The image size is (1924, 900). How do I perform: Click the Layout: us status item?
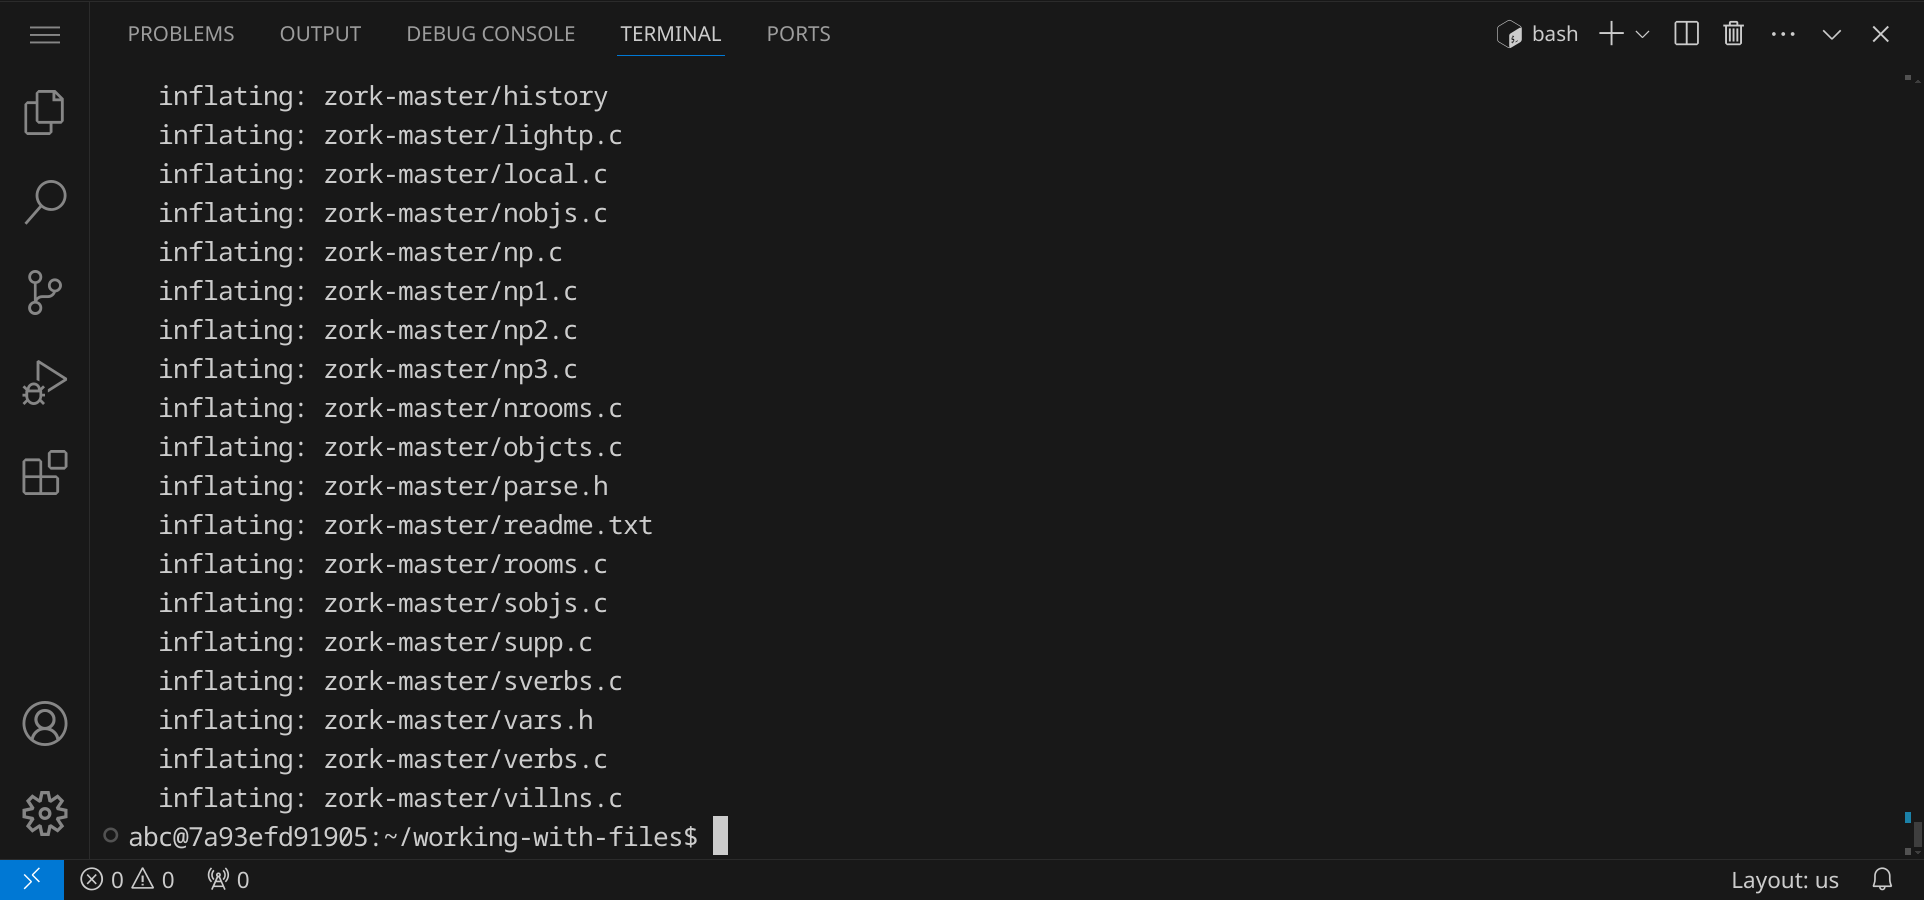[1784, 880]
